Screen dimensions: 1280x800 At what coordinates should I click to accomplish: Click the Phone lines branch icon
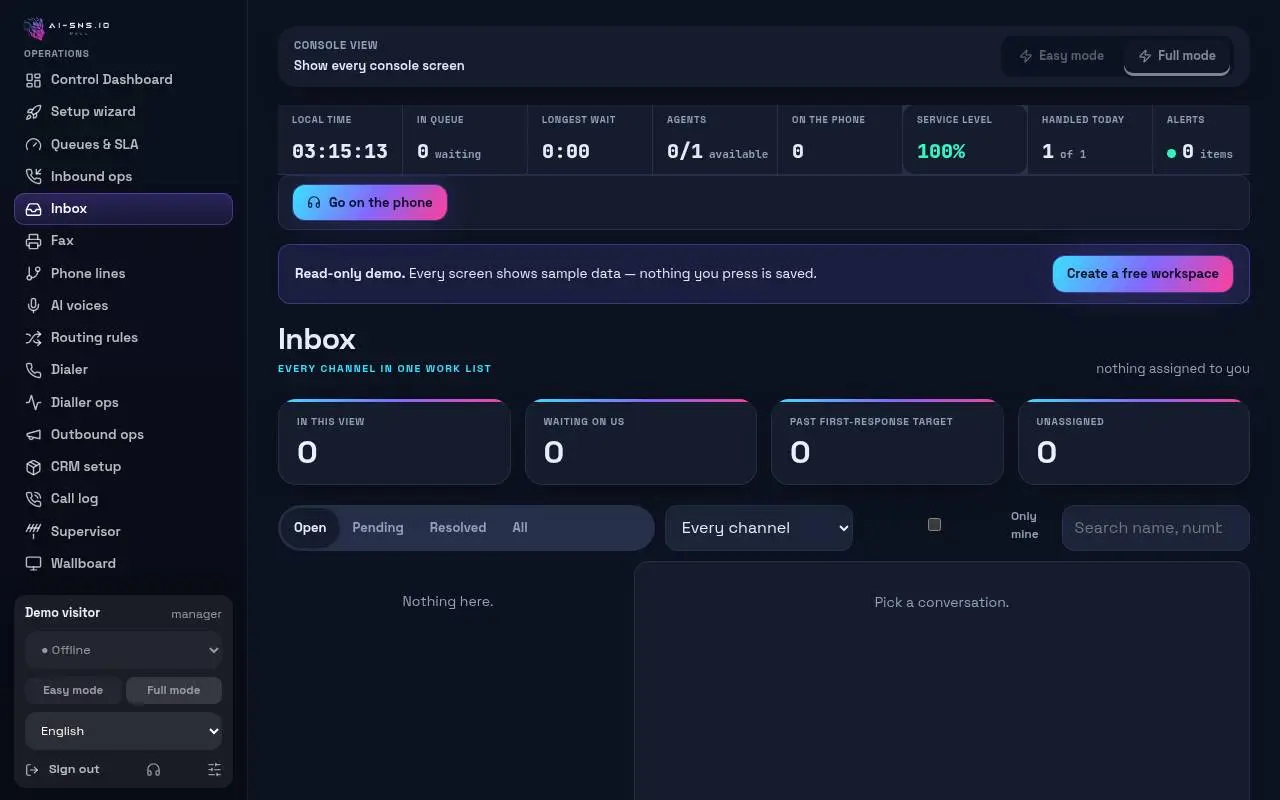(x=33, y=273)
